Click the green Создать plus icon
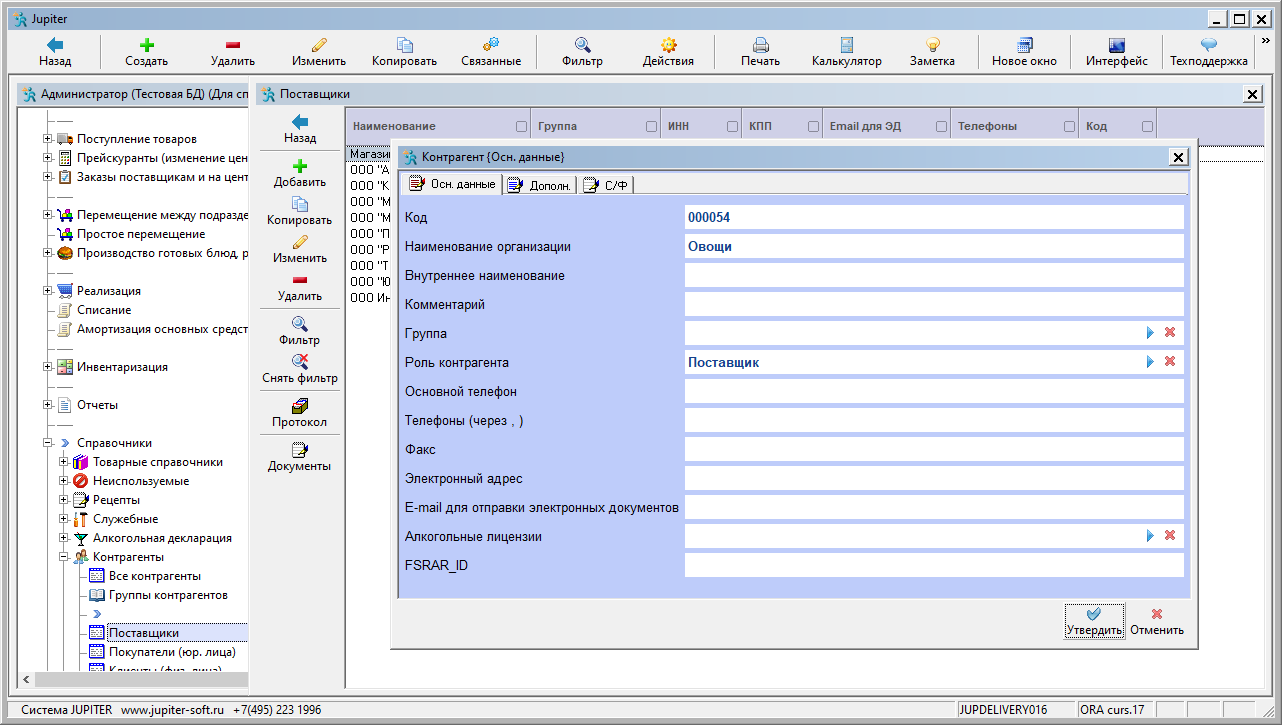The image size is (1282, 725). point(146,45)
